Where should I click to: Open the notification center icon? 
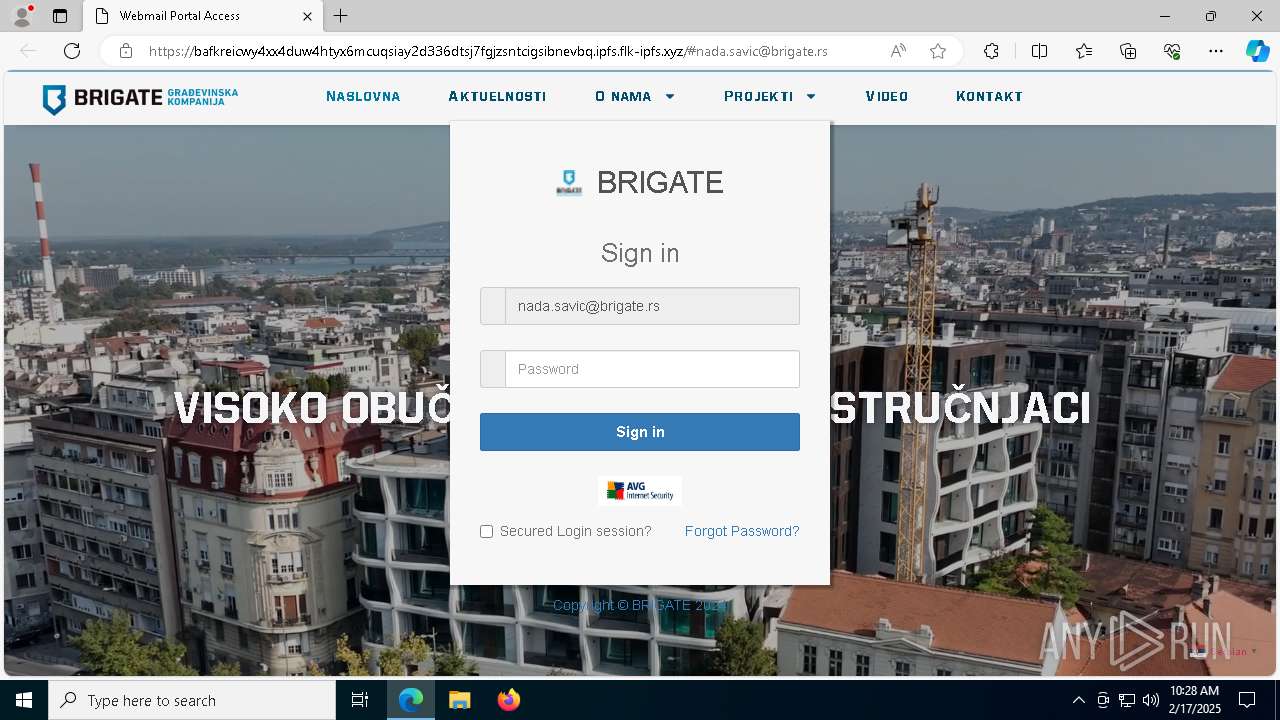[1247, 700]
